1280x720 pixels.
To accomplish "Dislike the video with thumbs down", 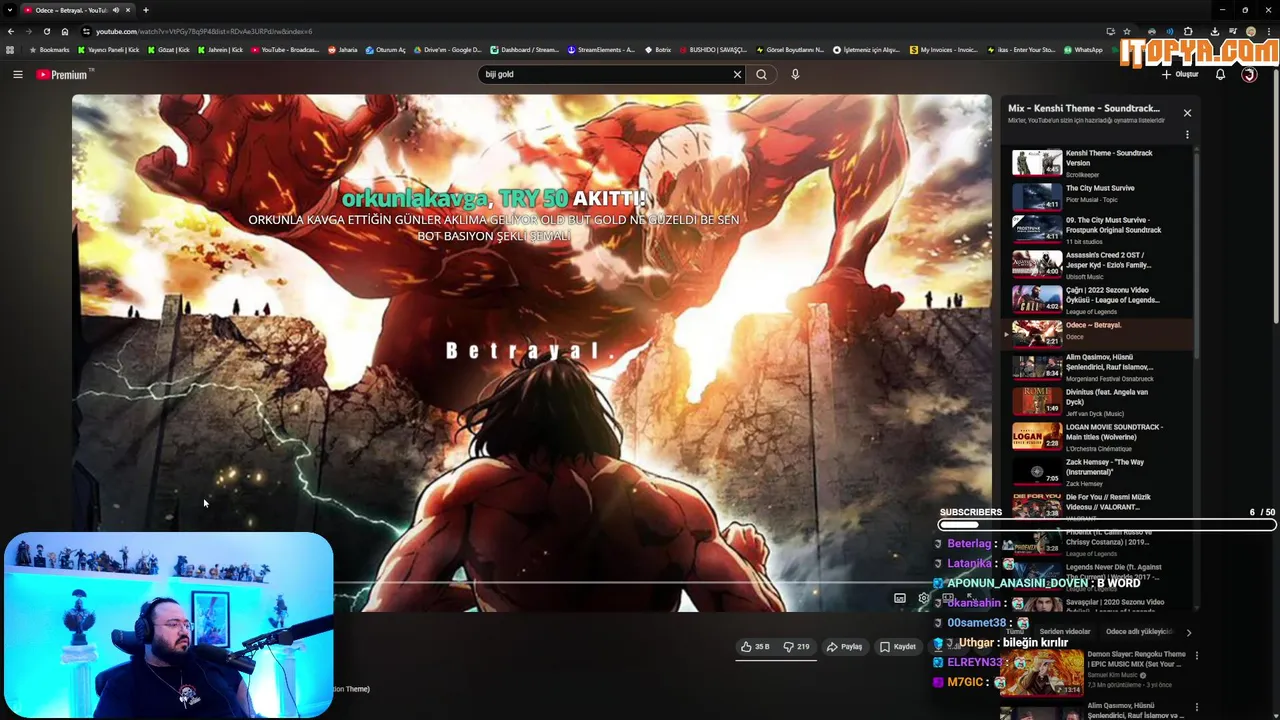I will [x=797, y=647].
